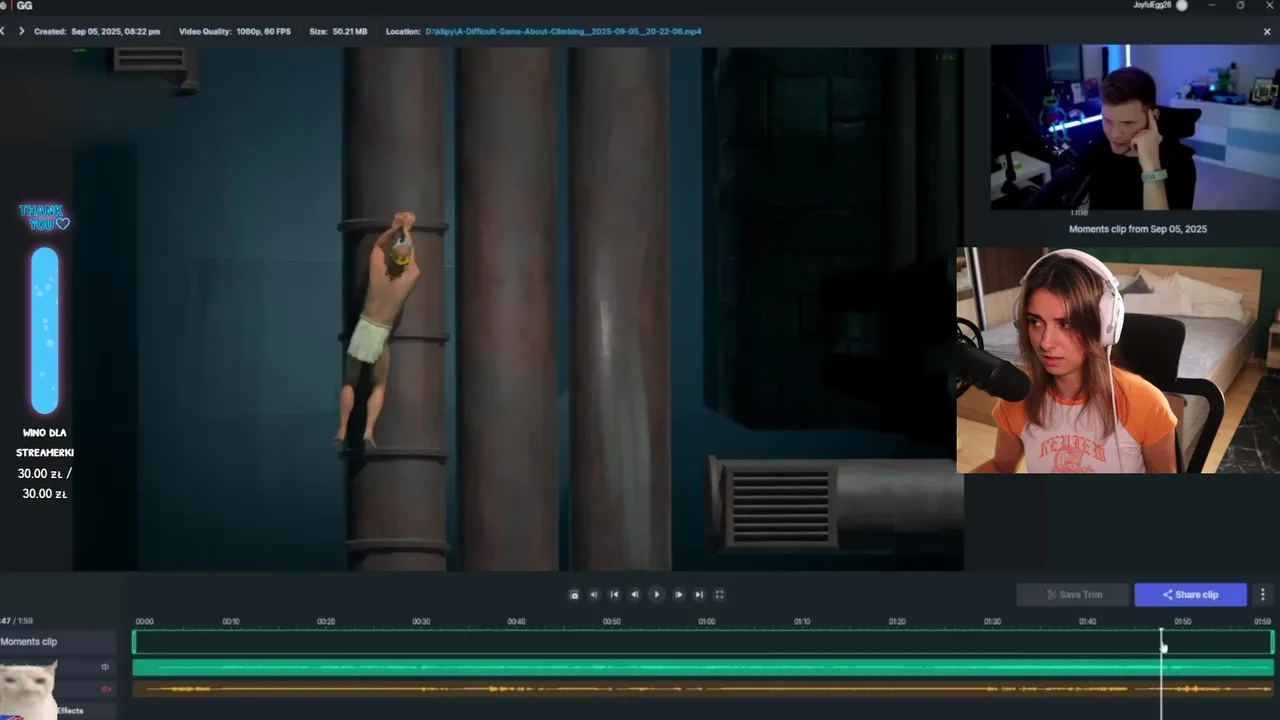Click the volume speaker icon in playback controls
1280x720 pixels.
point(594,595)
